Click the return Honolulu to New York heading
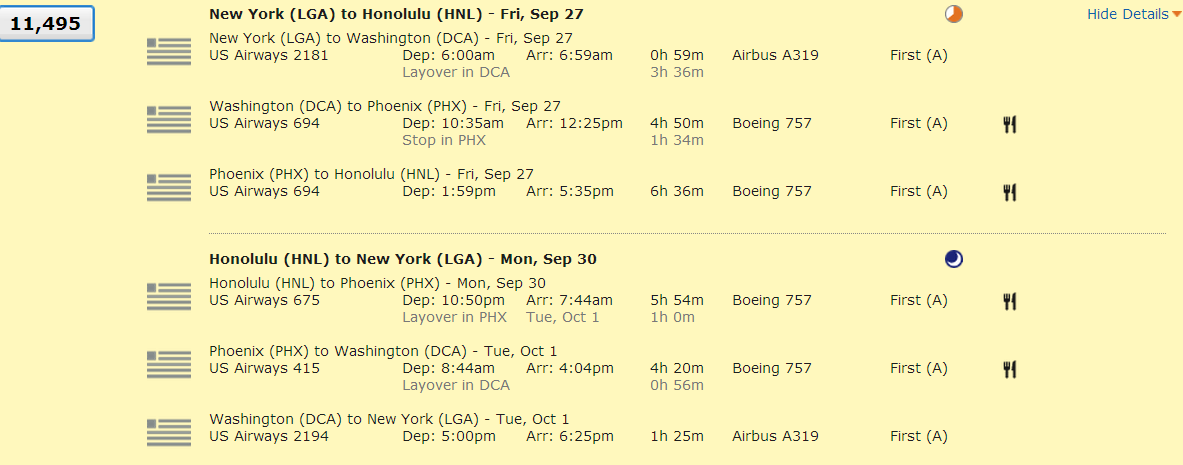This screenshot has width=1183, height=465. pyautogui.click(x=402, y=259)
